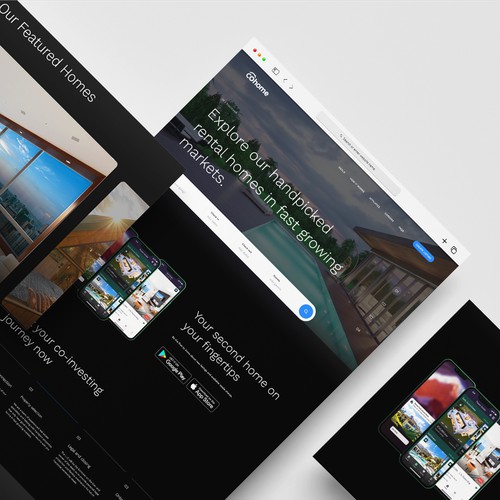This screenshot has height=500, width=500.
Task: Go forward with the browser forward arrow
Action: click(x=291, y=87)
